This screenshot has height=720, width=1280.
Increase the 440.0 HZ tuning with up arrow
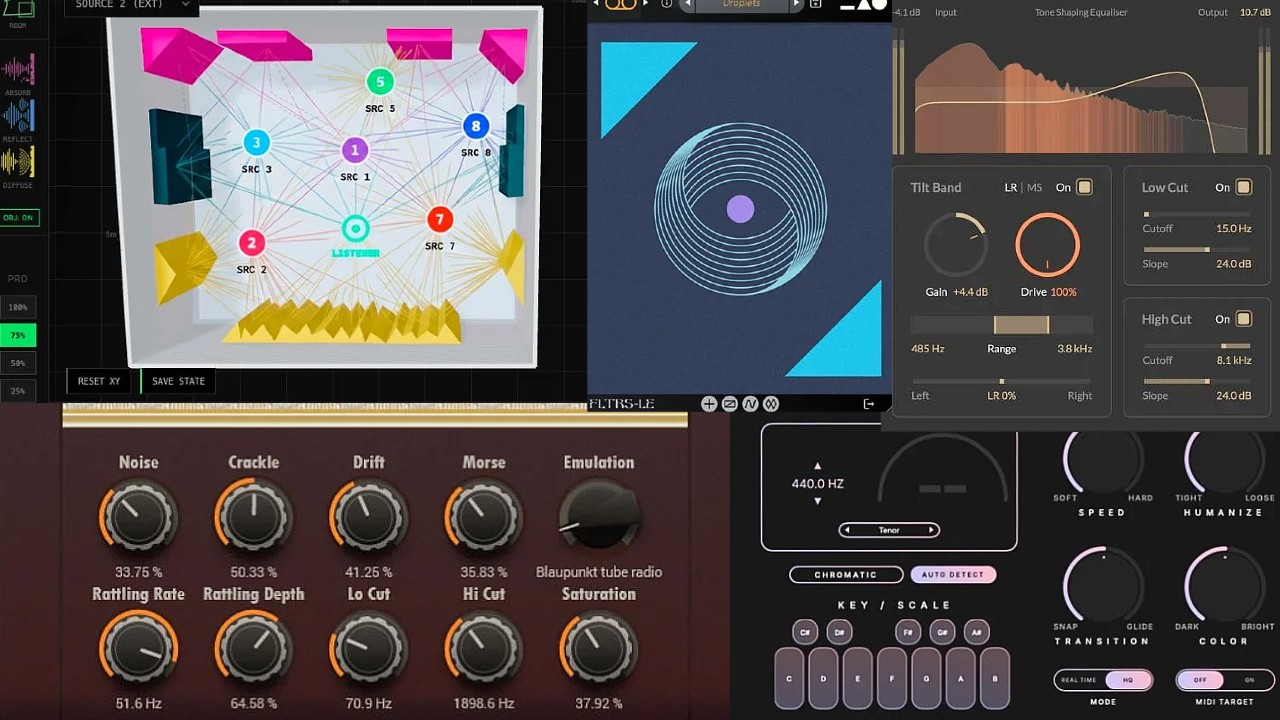(x=818, y=466)
